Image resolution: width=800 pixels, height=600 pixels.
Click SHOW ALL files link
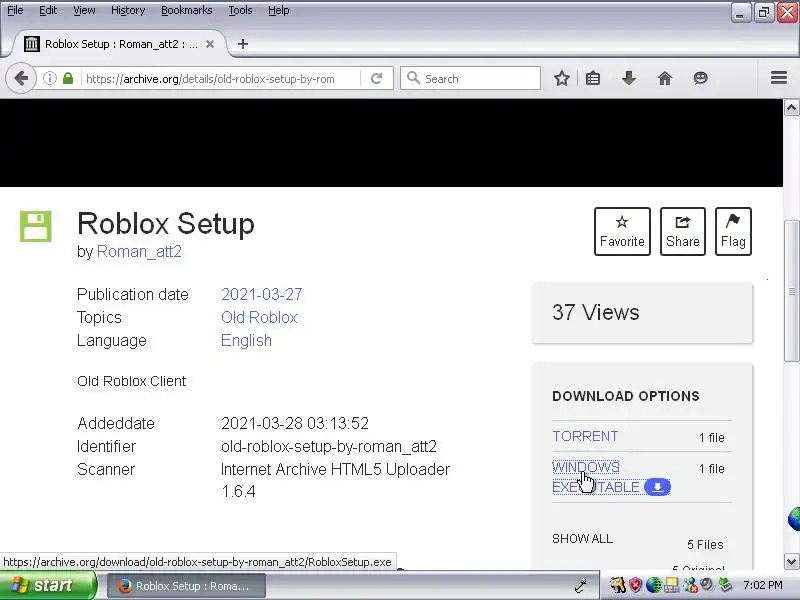click(583, 539)
